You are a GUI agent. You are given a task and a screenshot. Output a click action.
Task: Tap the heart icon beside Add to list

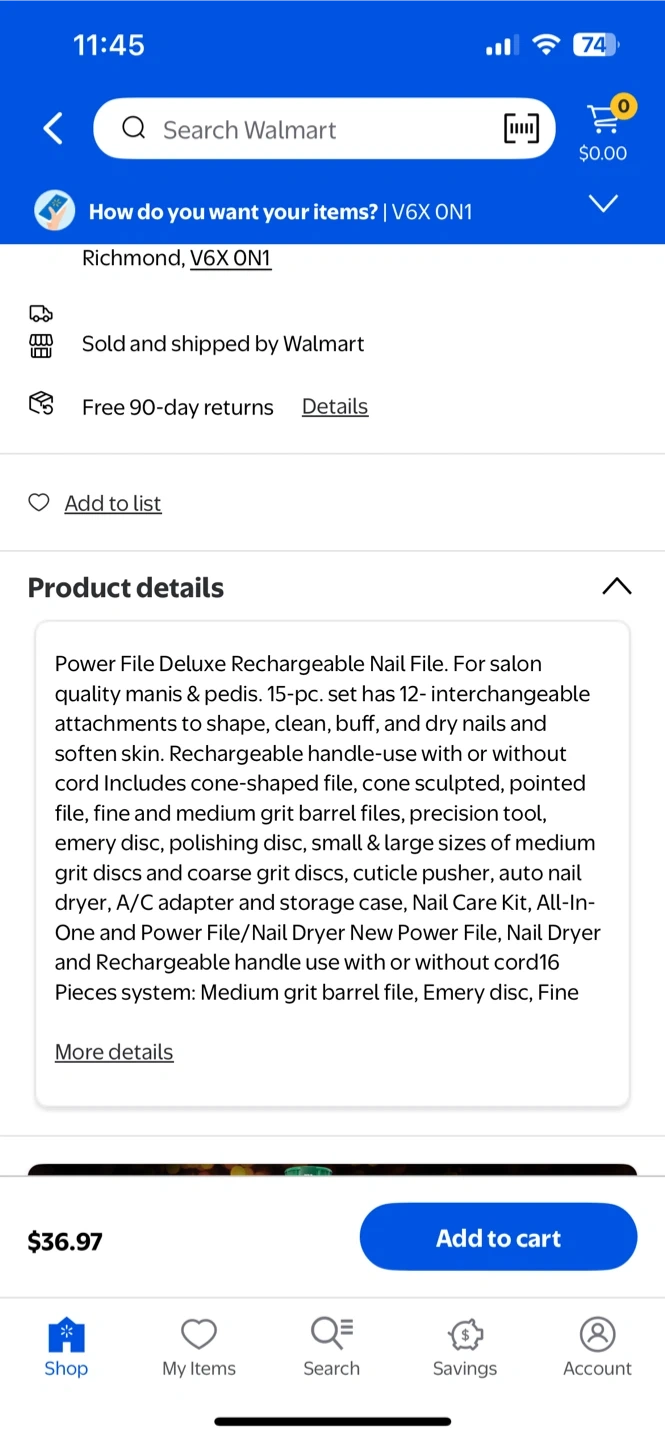click(x=39, y=503)
